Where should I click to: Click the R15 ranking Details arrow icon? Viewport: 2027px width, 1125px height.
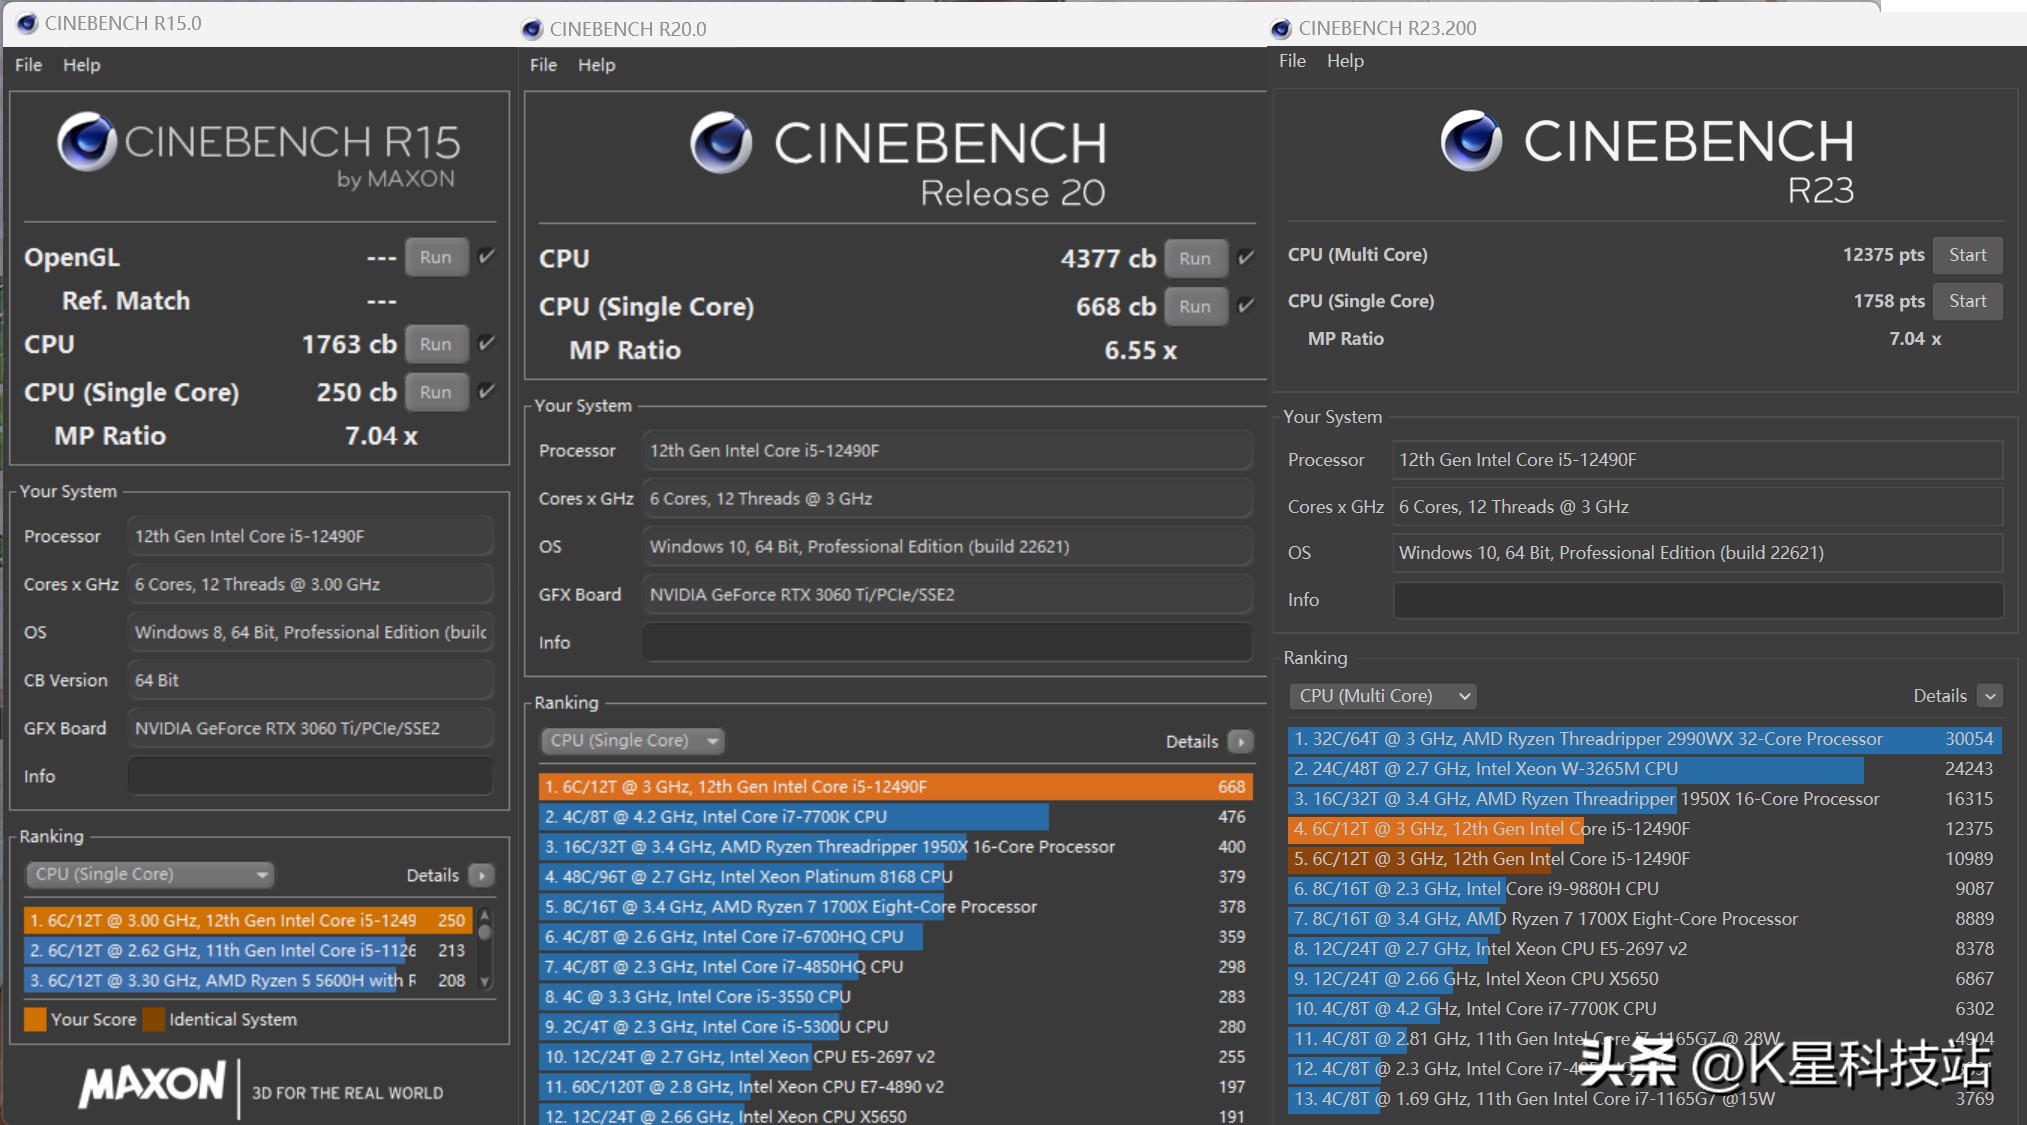(482, 875)
